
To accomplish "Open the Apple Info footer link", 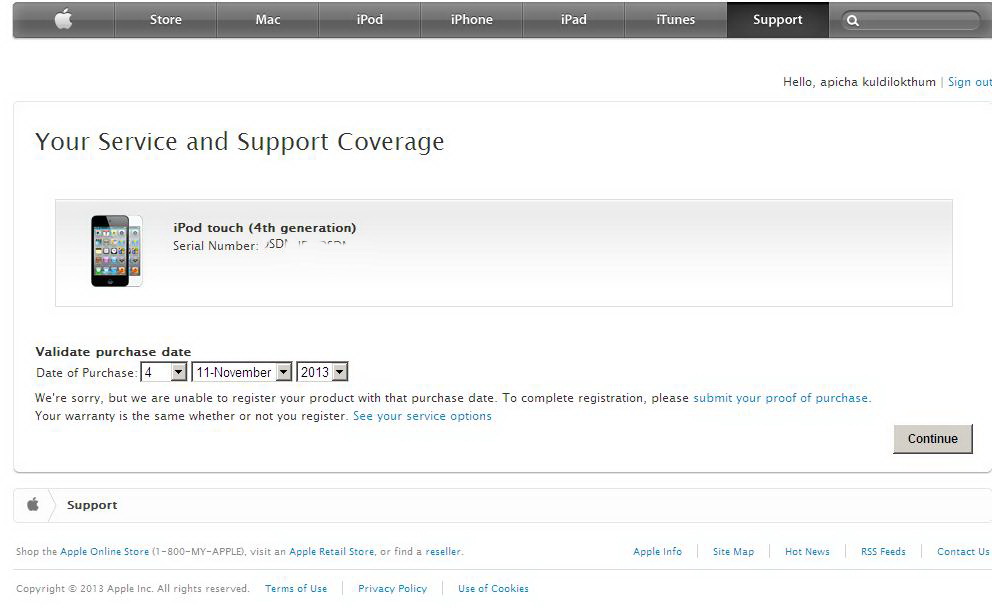I will point(657,551).
